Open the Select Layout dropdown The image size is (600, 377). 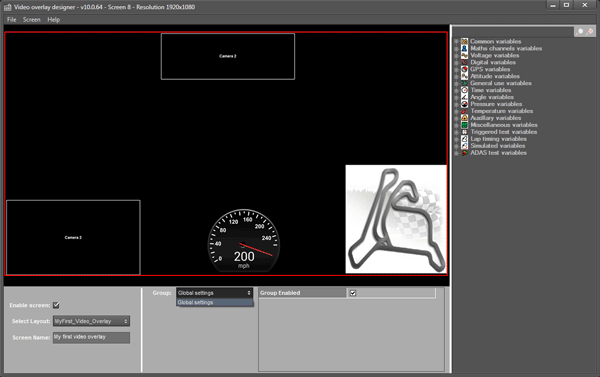click(91, 321)
